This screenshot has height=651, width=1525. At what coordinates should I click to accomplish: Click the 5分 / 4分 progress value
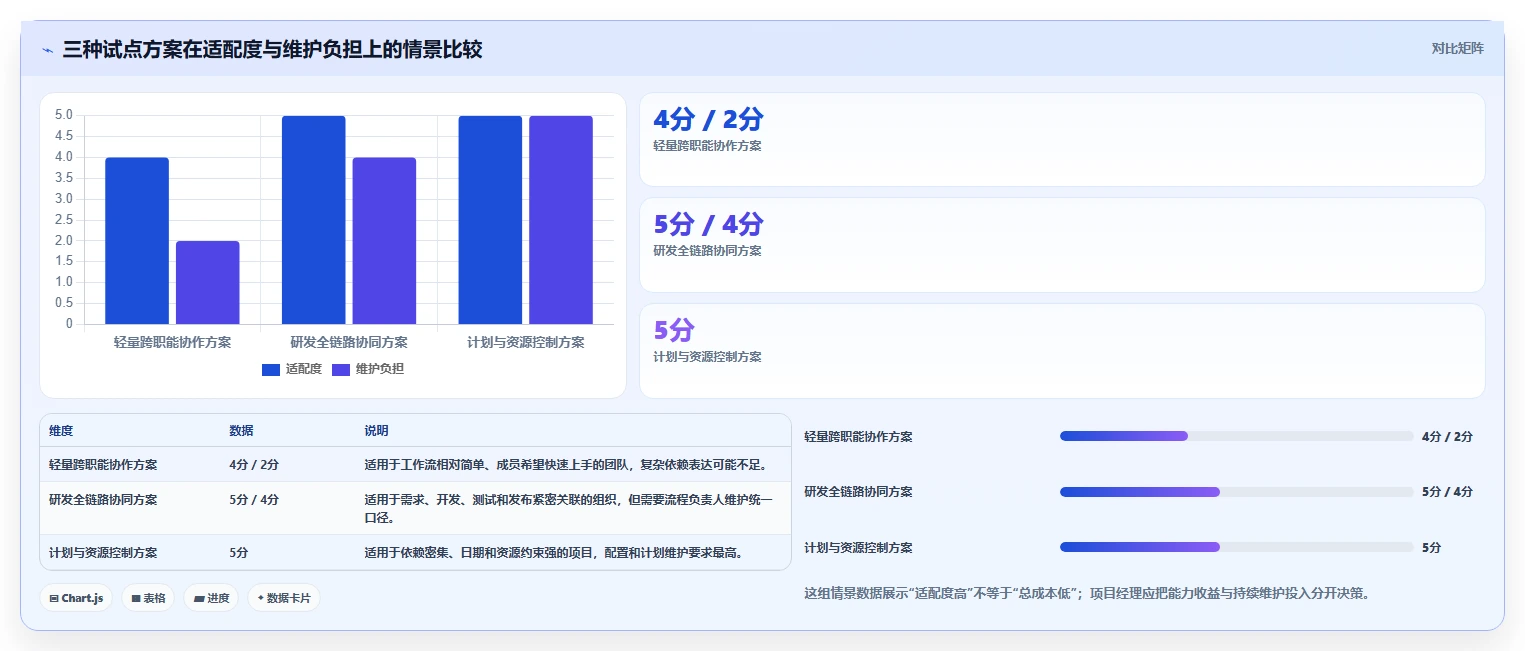(1447, 492)
